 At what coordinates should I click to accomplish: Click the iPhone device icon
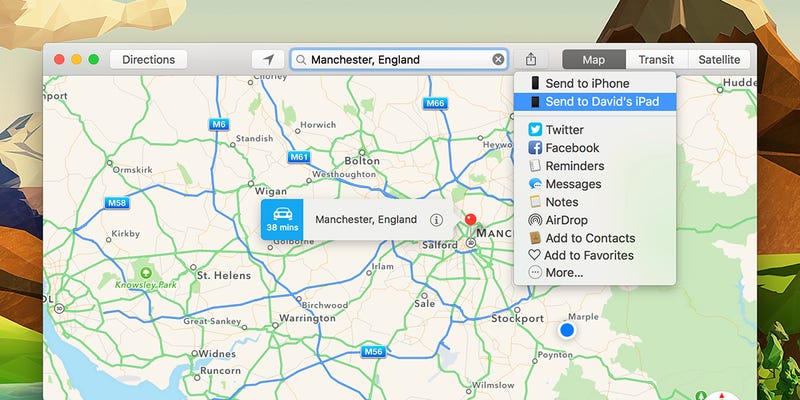[x=535, y=83]
